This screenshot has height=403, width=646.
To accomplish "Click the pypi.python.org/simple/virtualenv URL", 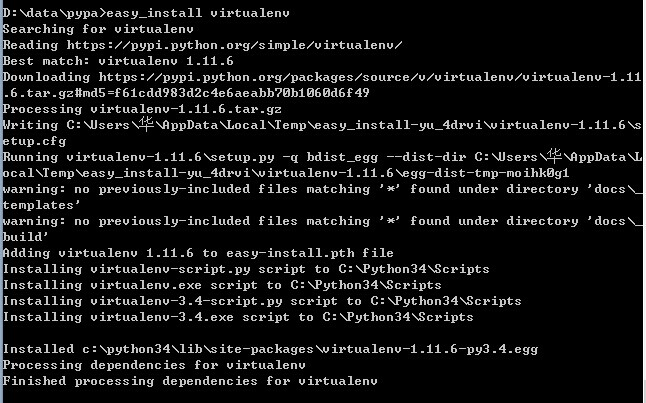I will point(234,45).
